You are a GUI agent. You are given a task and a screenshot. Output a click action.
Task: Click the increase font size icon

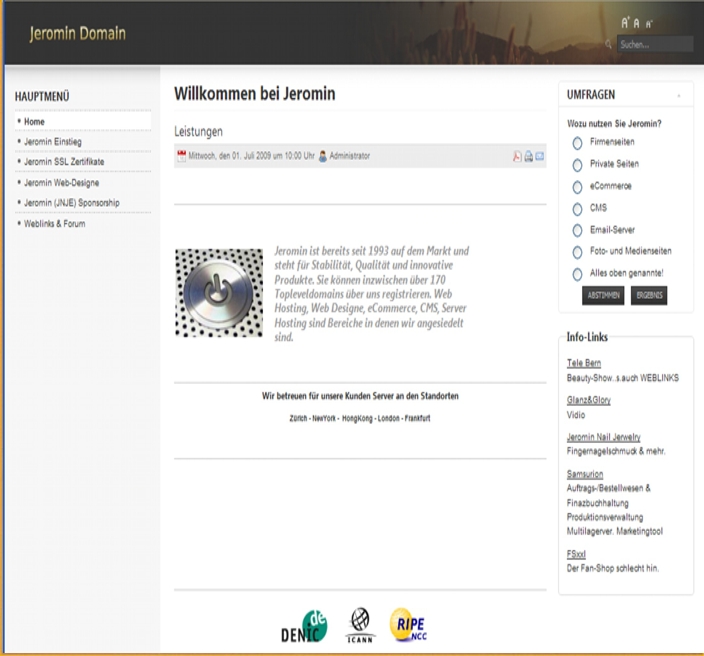point(625,22)
